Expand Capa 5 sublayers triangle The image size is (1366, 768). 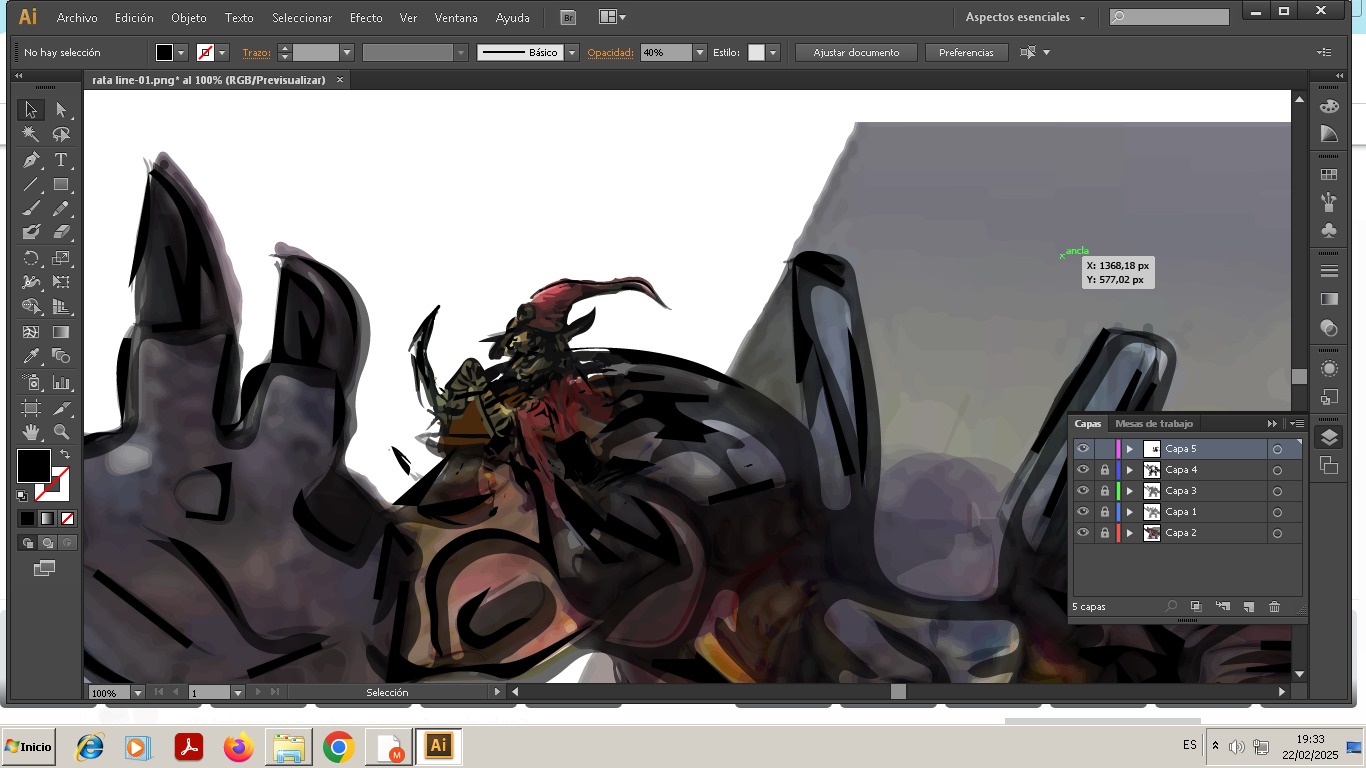tap(1130, 449)
